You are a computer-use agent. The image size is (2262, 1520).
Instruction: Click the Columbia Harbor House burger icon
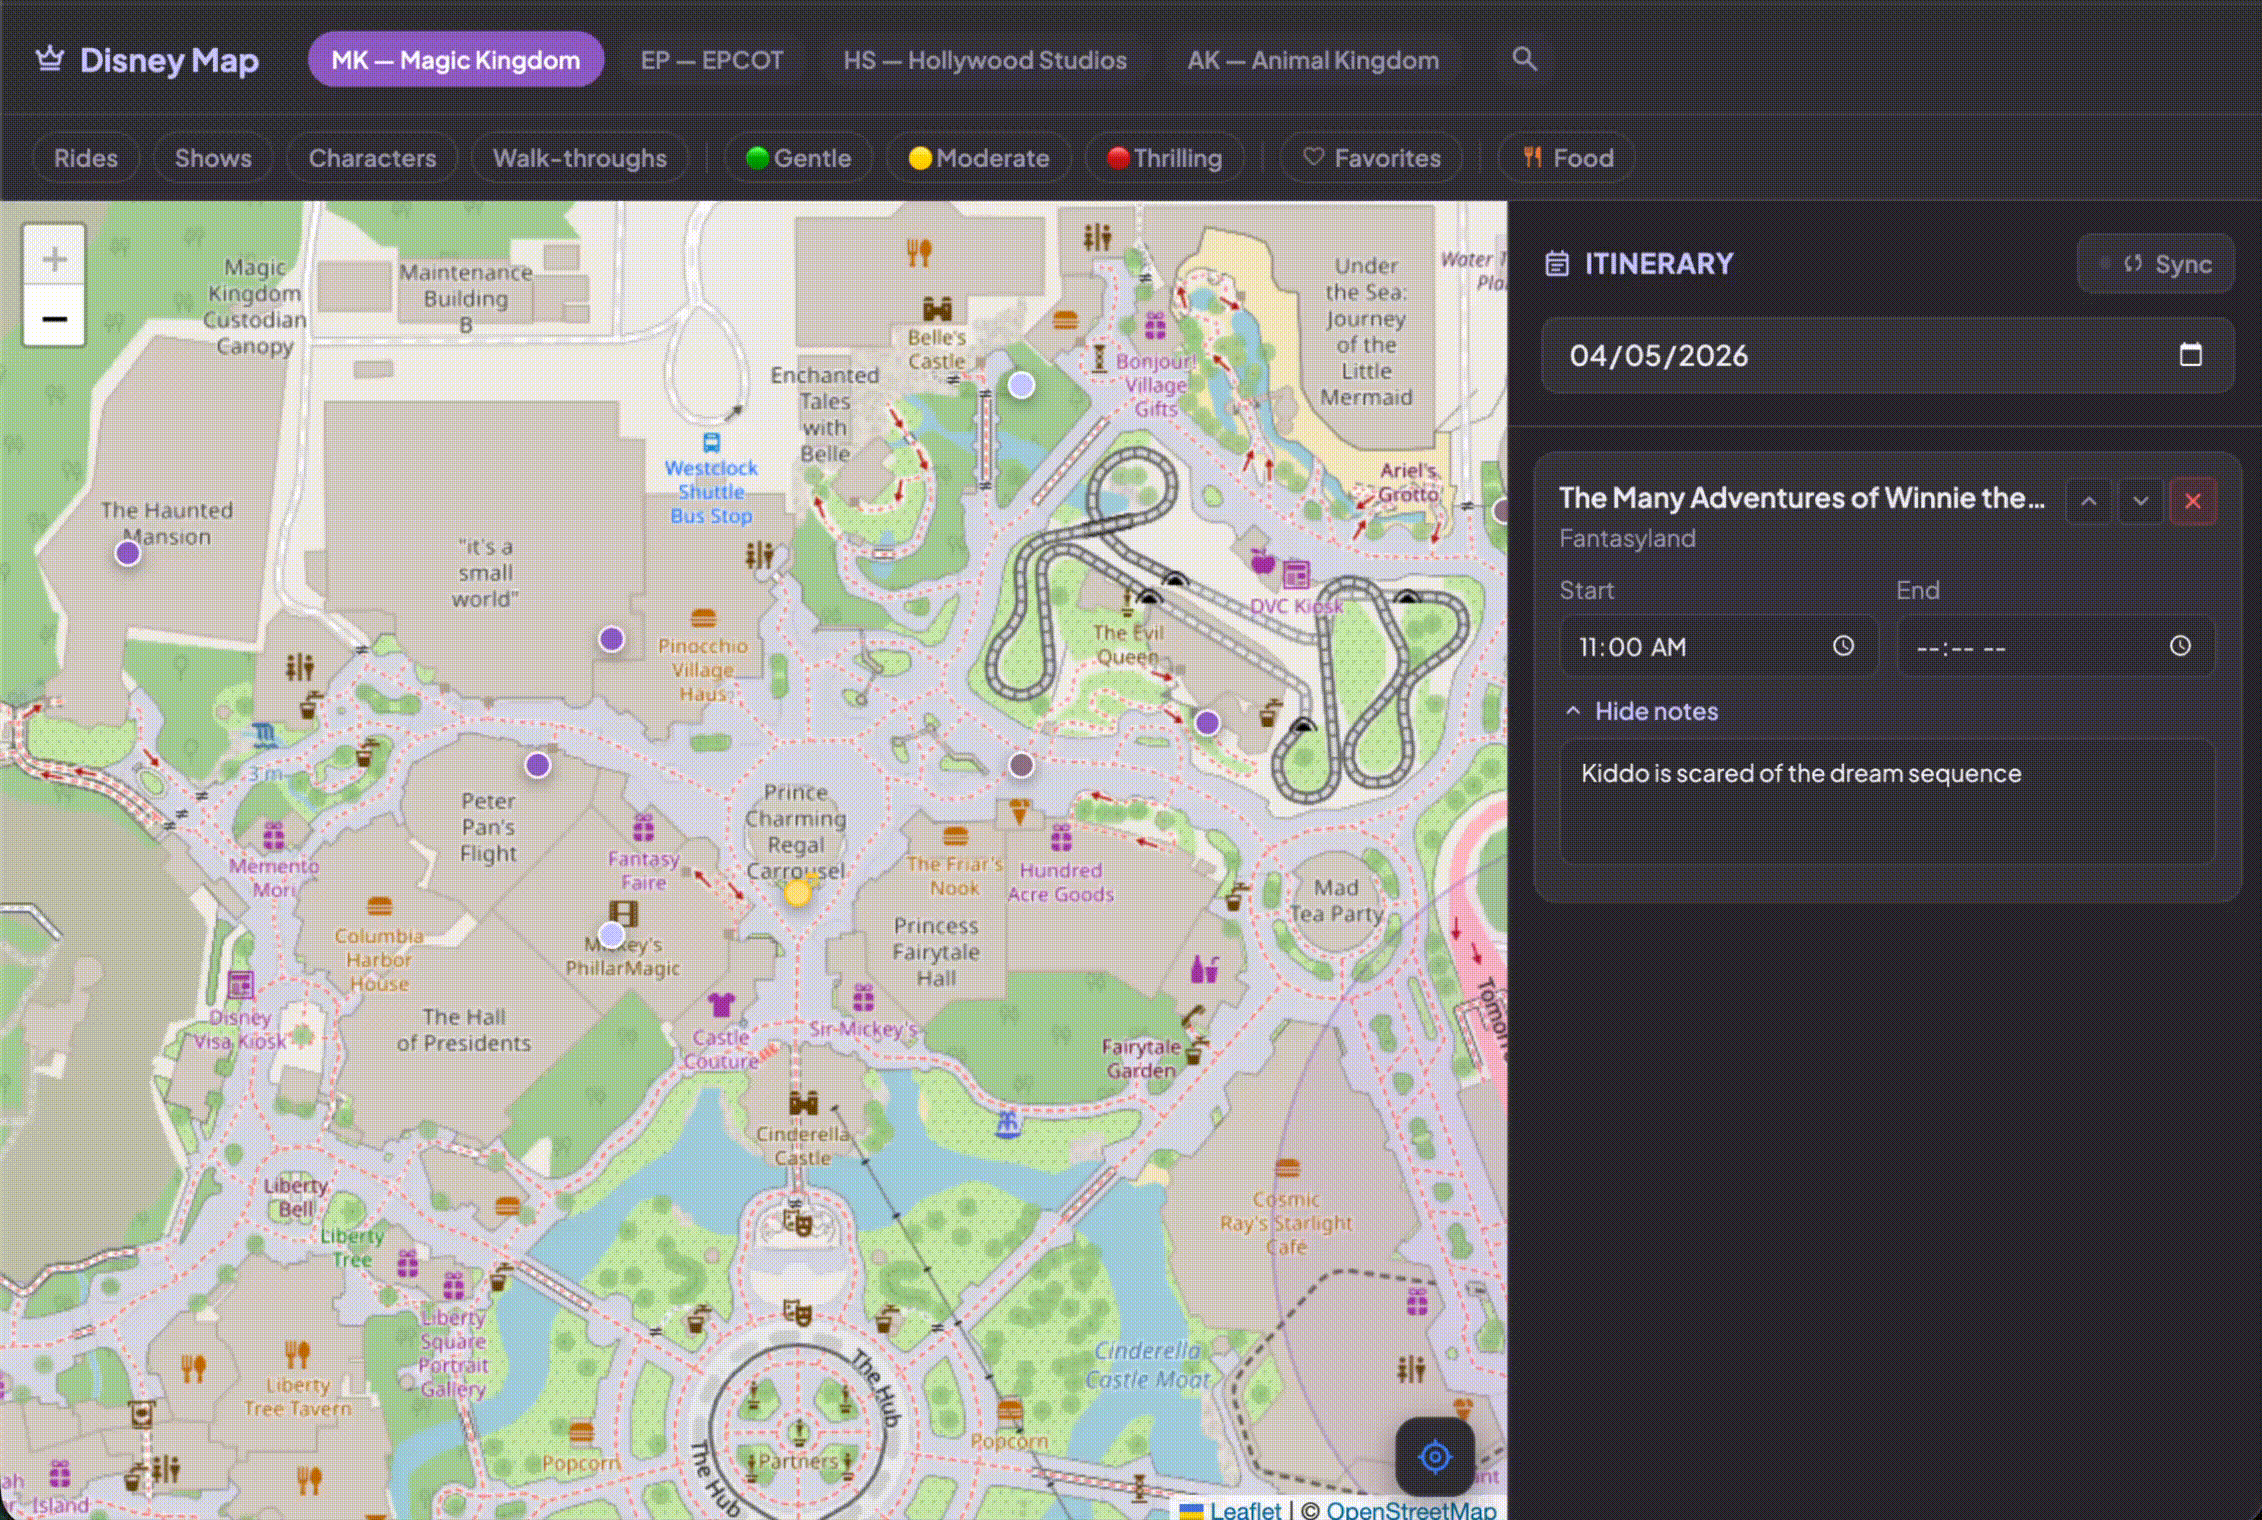click(x=379, y=906)
